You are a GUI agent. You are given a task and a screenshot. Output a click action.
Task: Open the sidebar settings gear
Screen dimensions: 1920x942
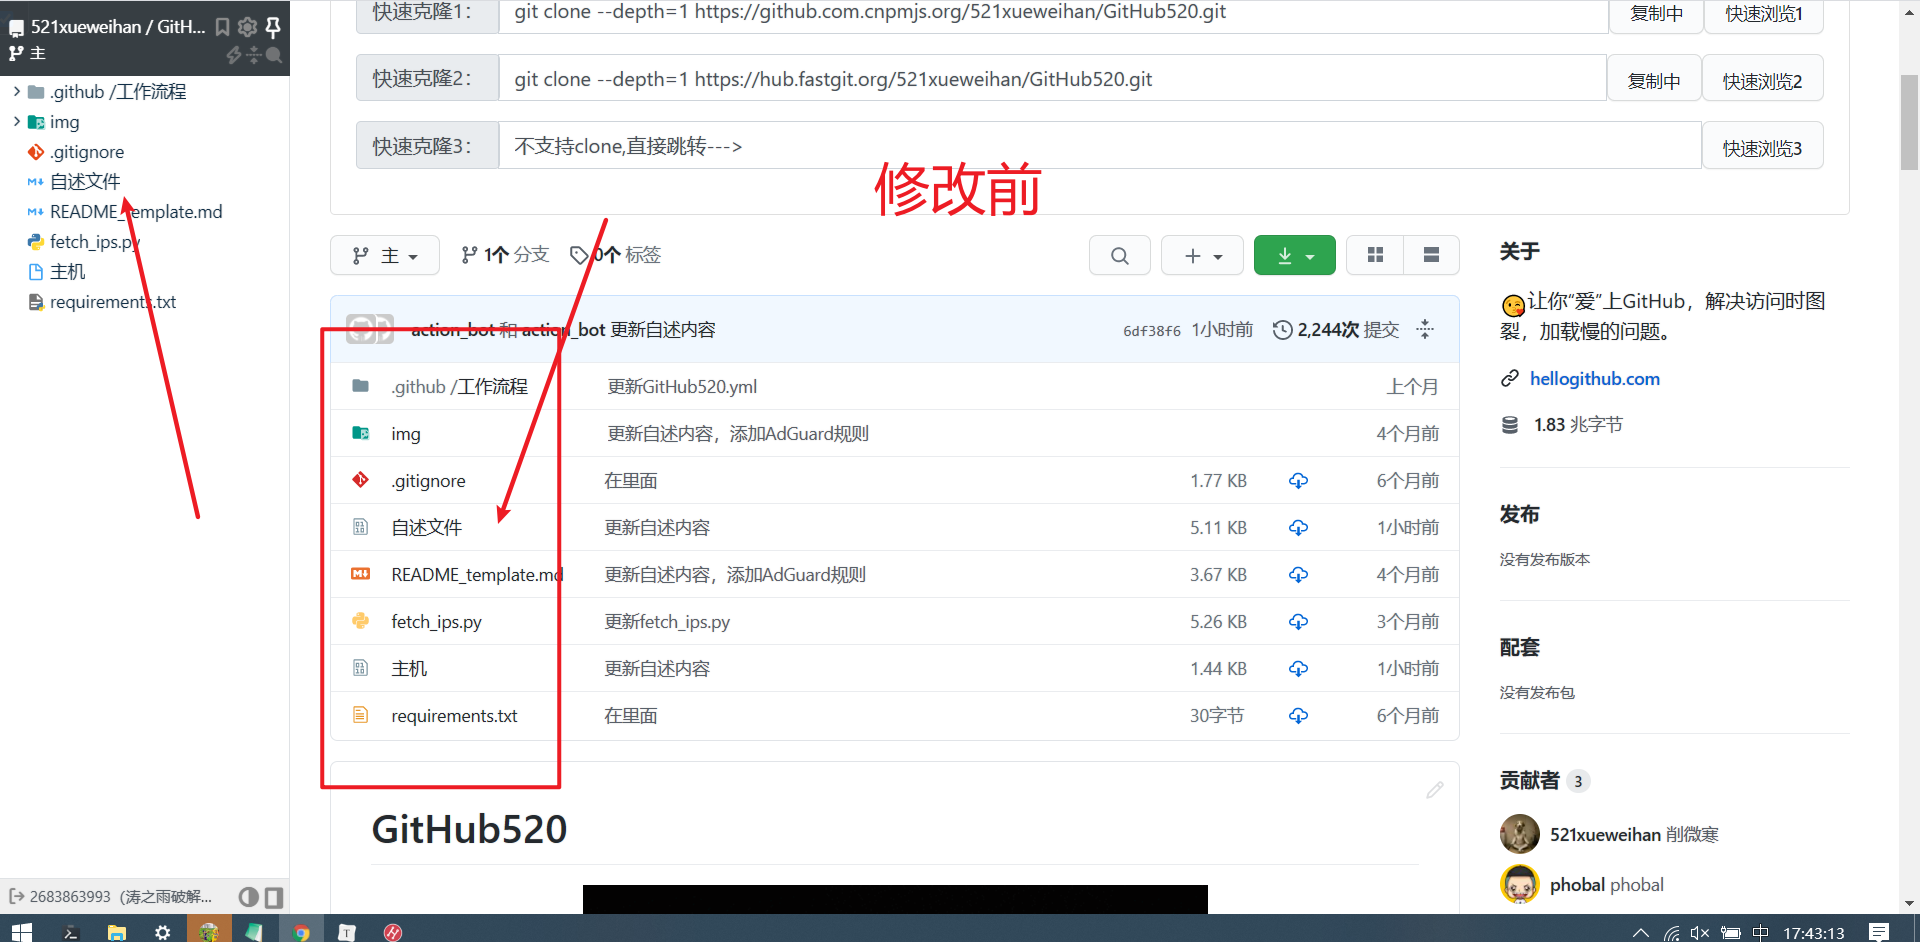(247, 27)
